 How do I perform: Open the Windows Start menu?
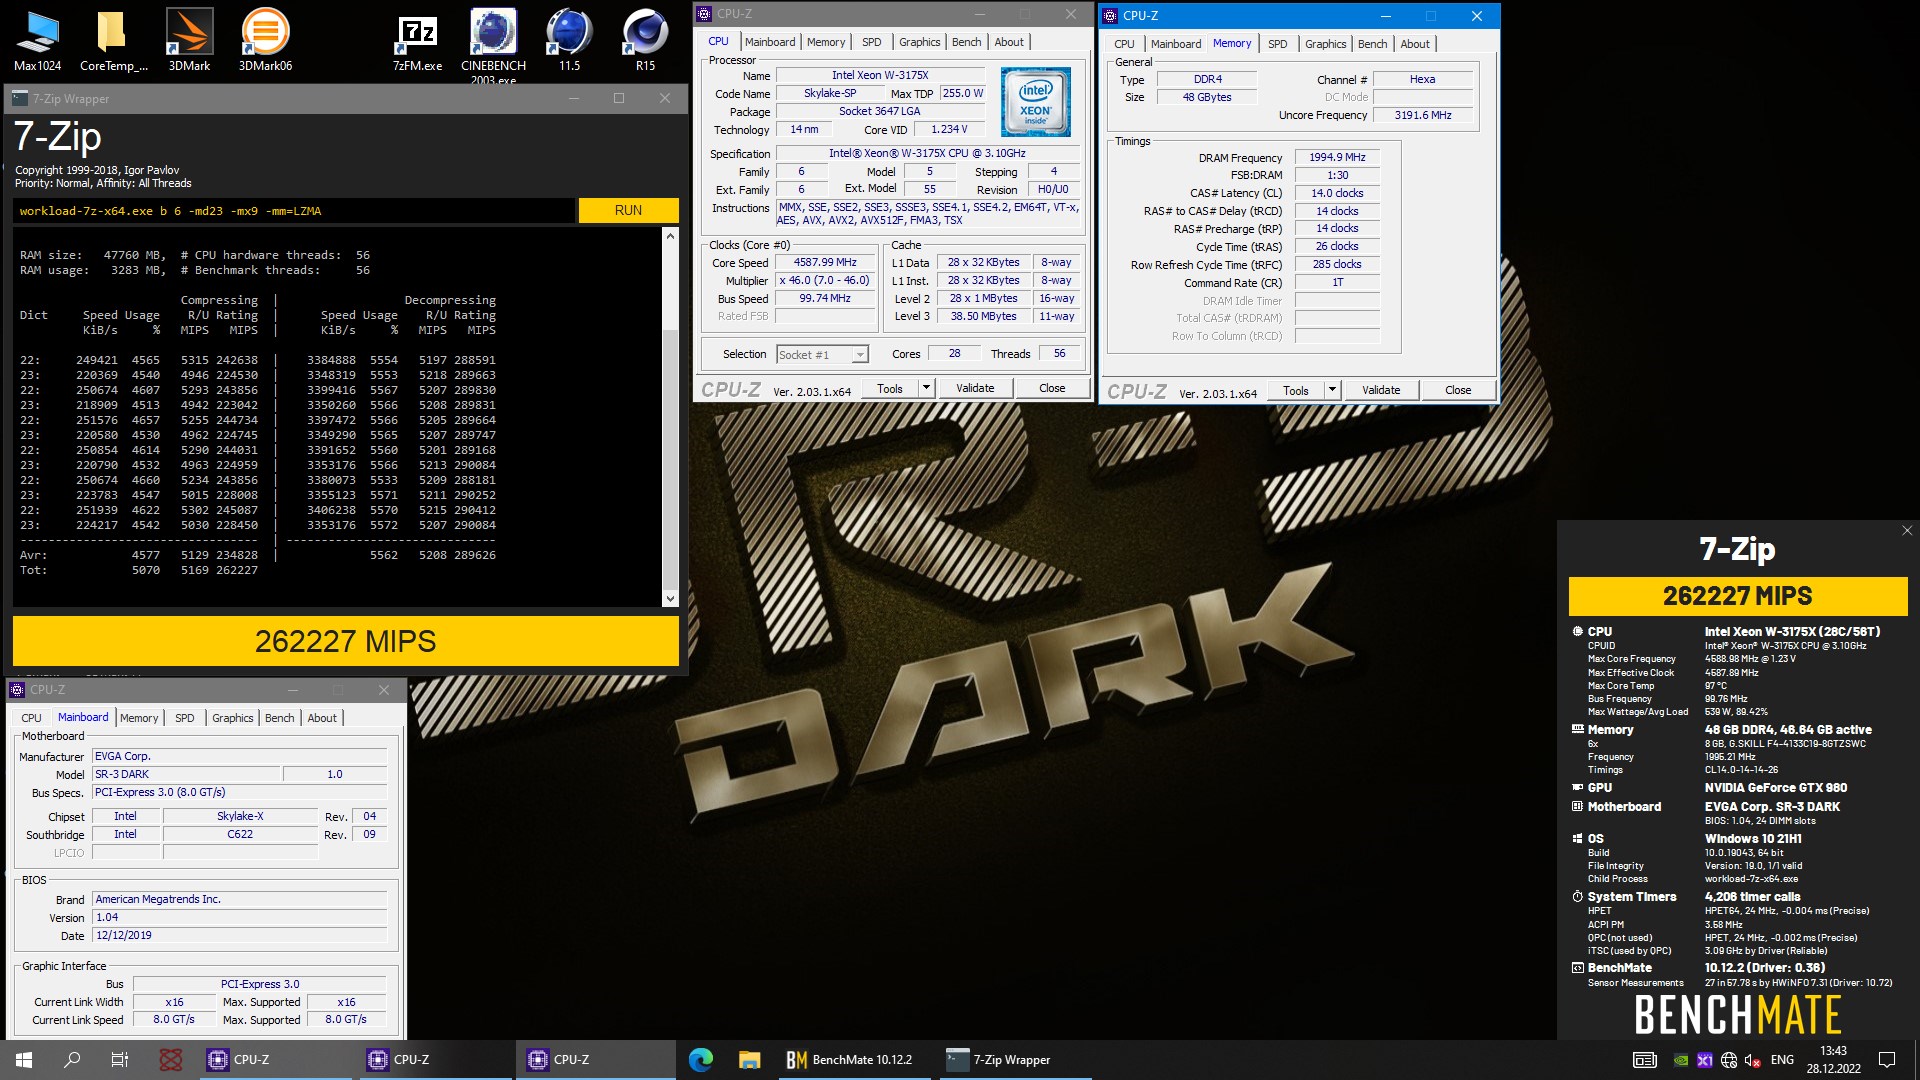24,1060
